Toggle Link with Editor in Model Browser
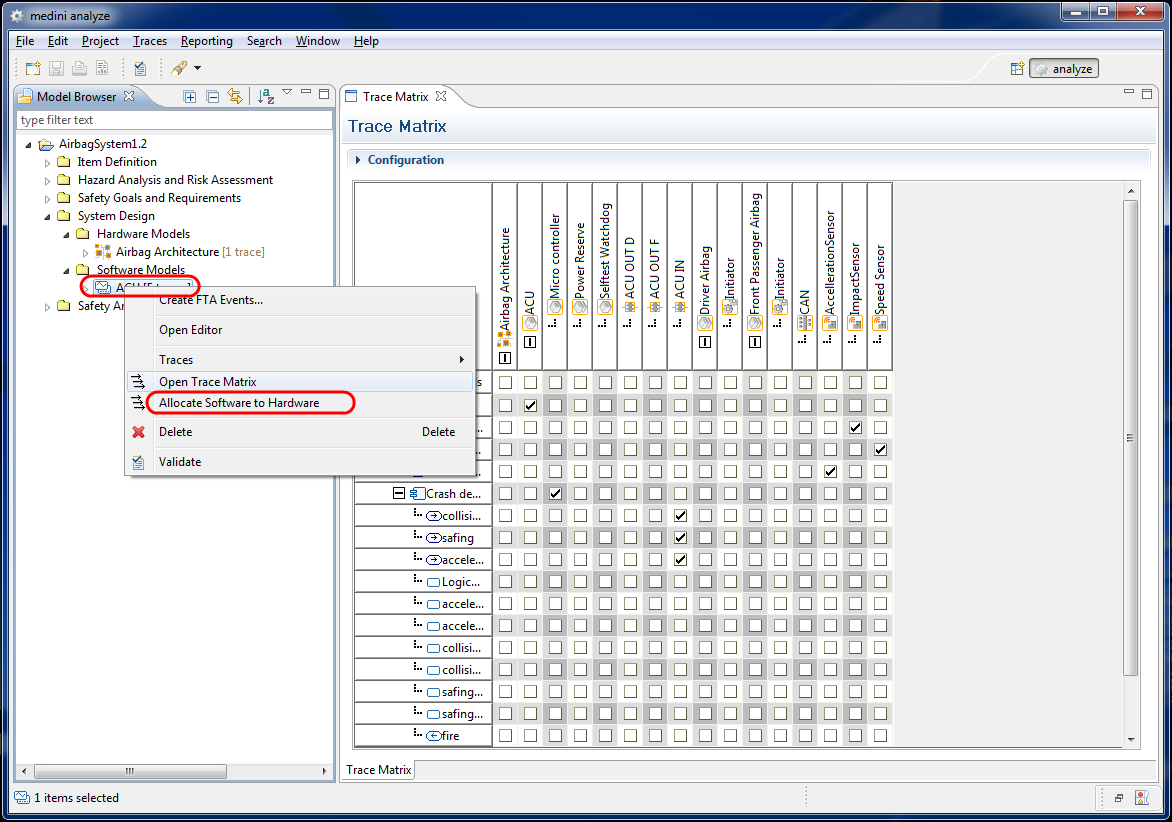1172x822 pixels. [x=235, y=96]
